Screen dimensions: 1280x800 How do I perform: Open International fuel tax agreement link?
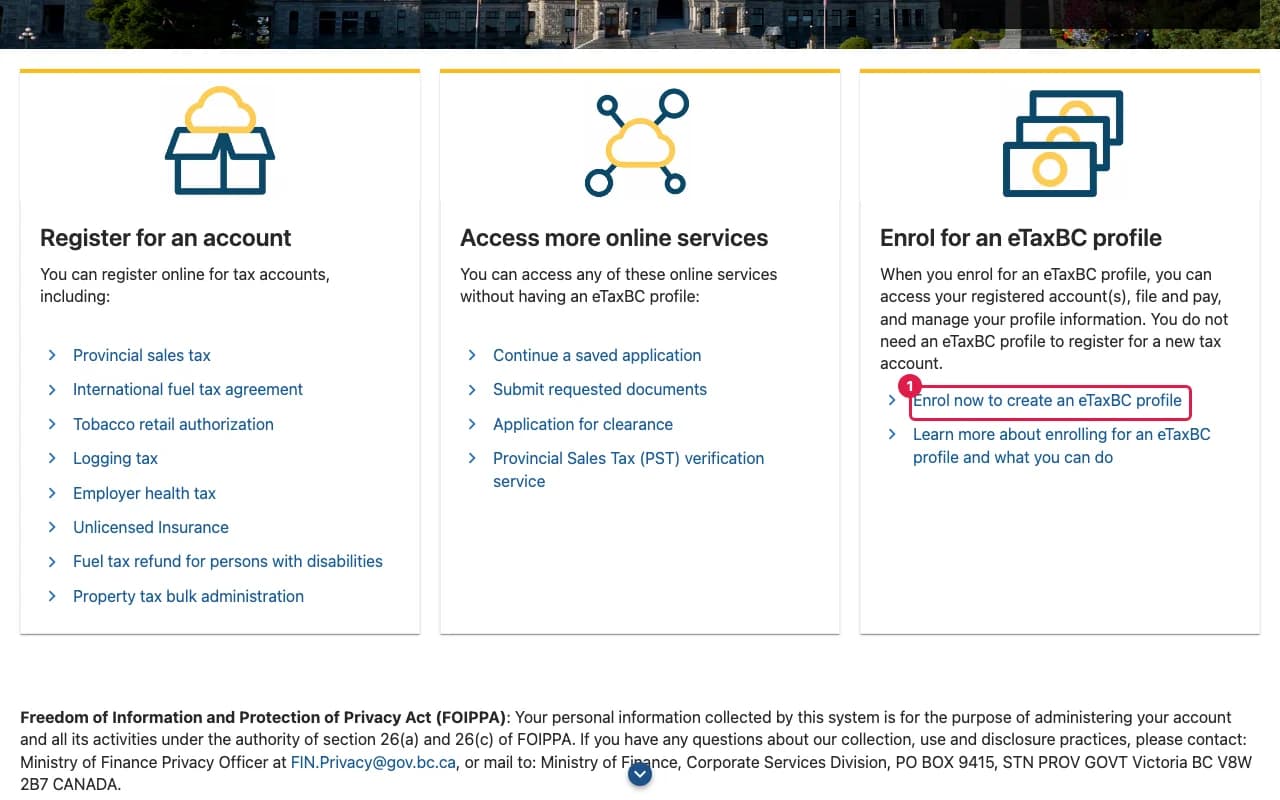[x=188, y=390]
